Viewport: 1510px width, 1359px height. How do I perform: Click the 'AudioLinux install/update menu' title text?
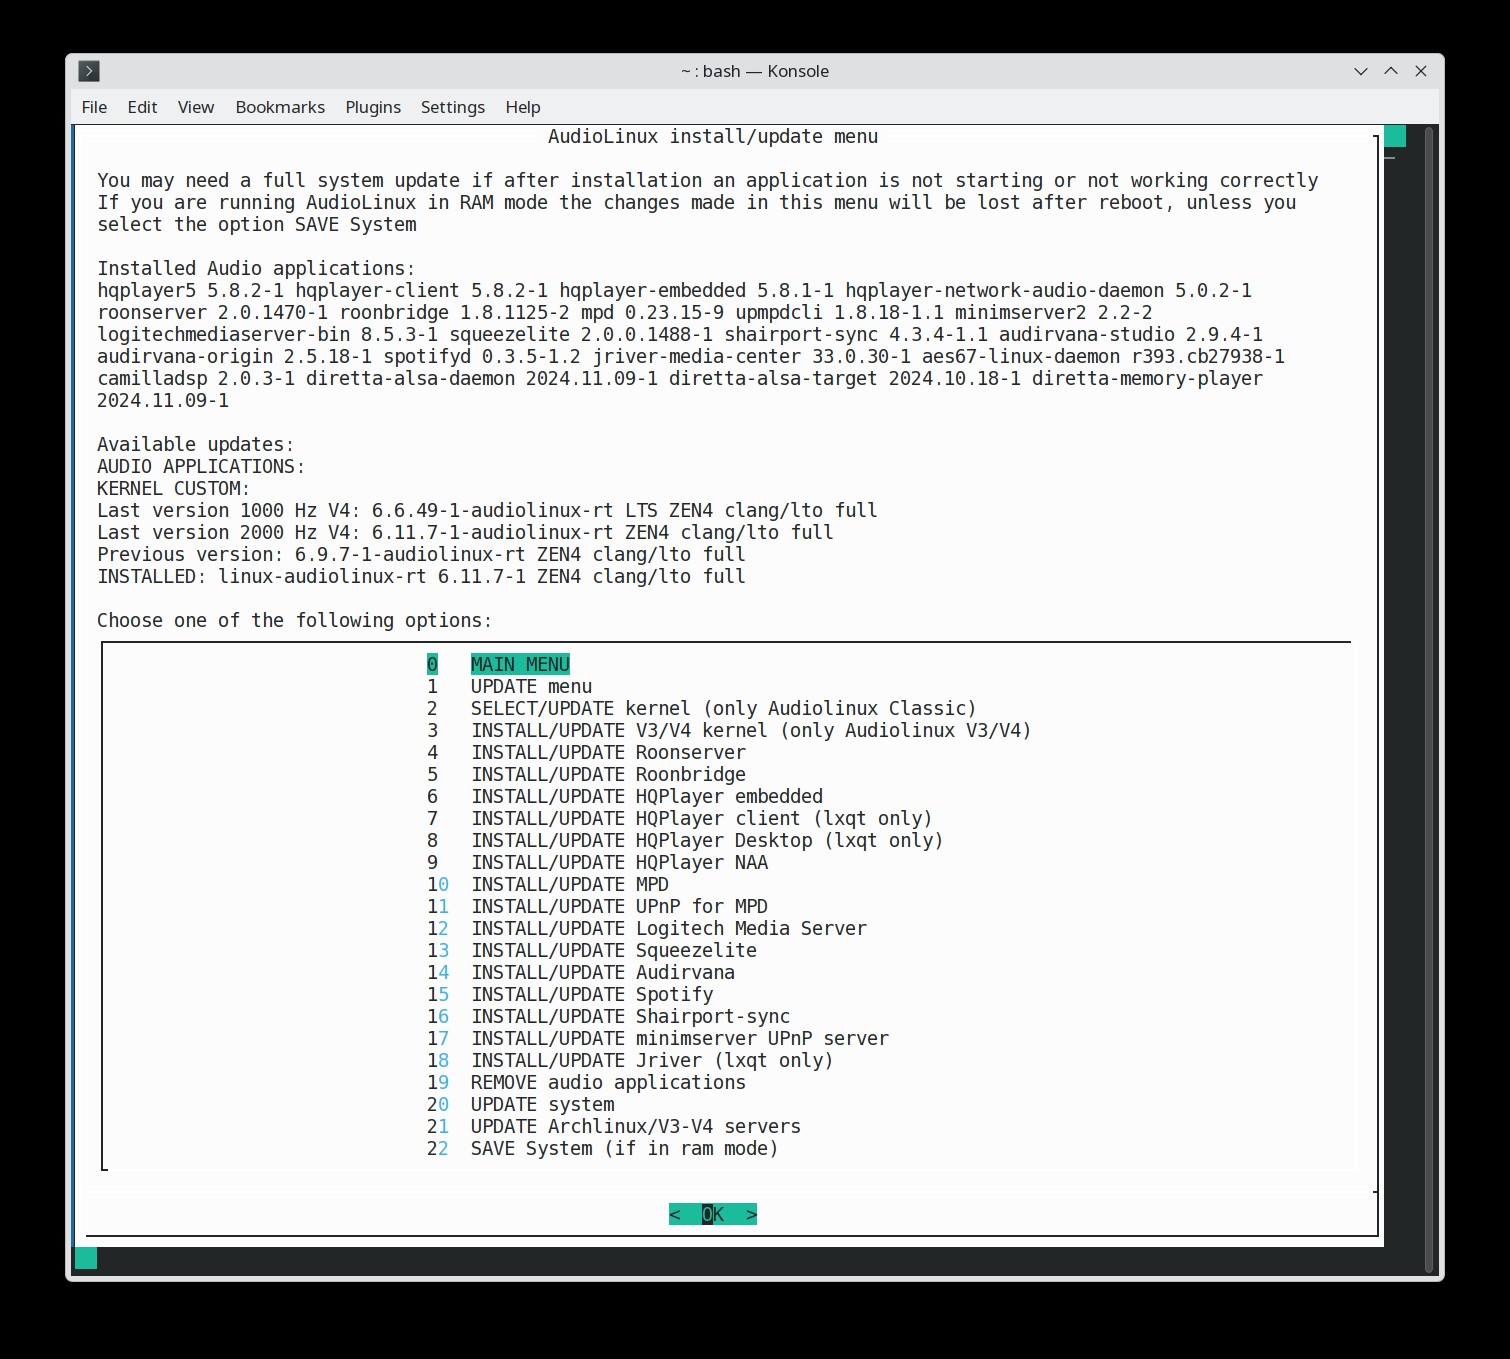pyautogui.click(x=713, y=136)
